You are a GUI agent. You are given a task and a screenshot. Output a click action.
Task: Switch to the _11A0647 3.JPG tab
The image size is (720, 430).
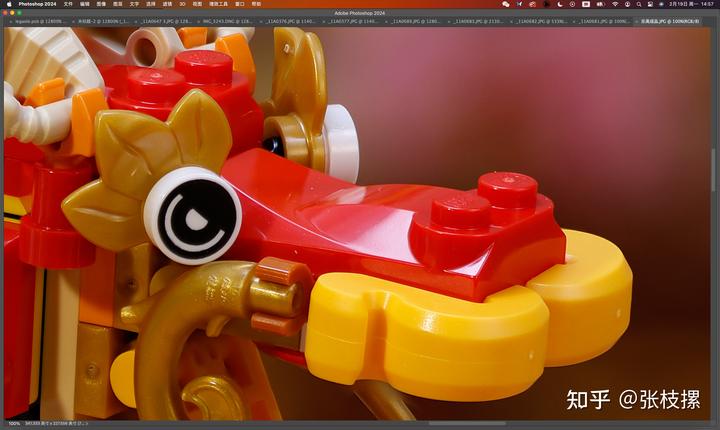[x=166, y=21]
